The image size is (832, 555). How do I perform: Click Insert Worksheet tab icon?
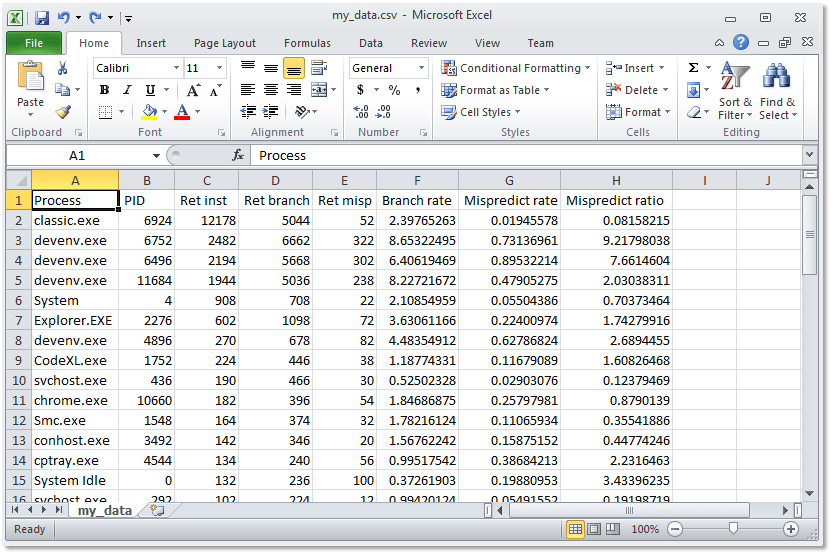point(158,510)
